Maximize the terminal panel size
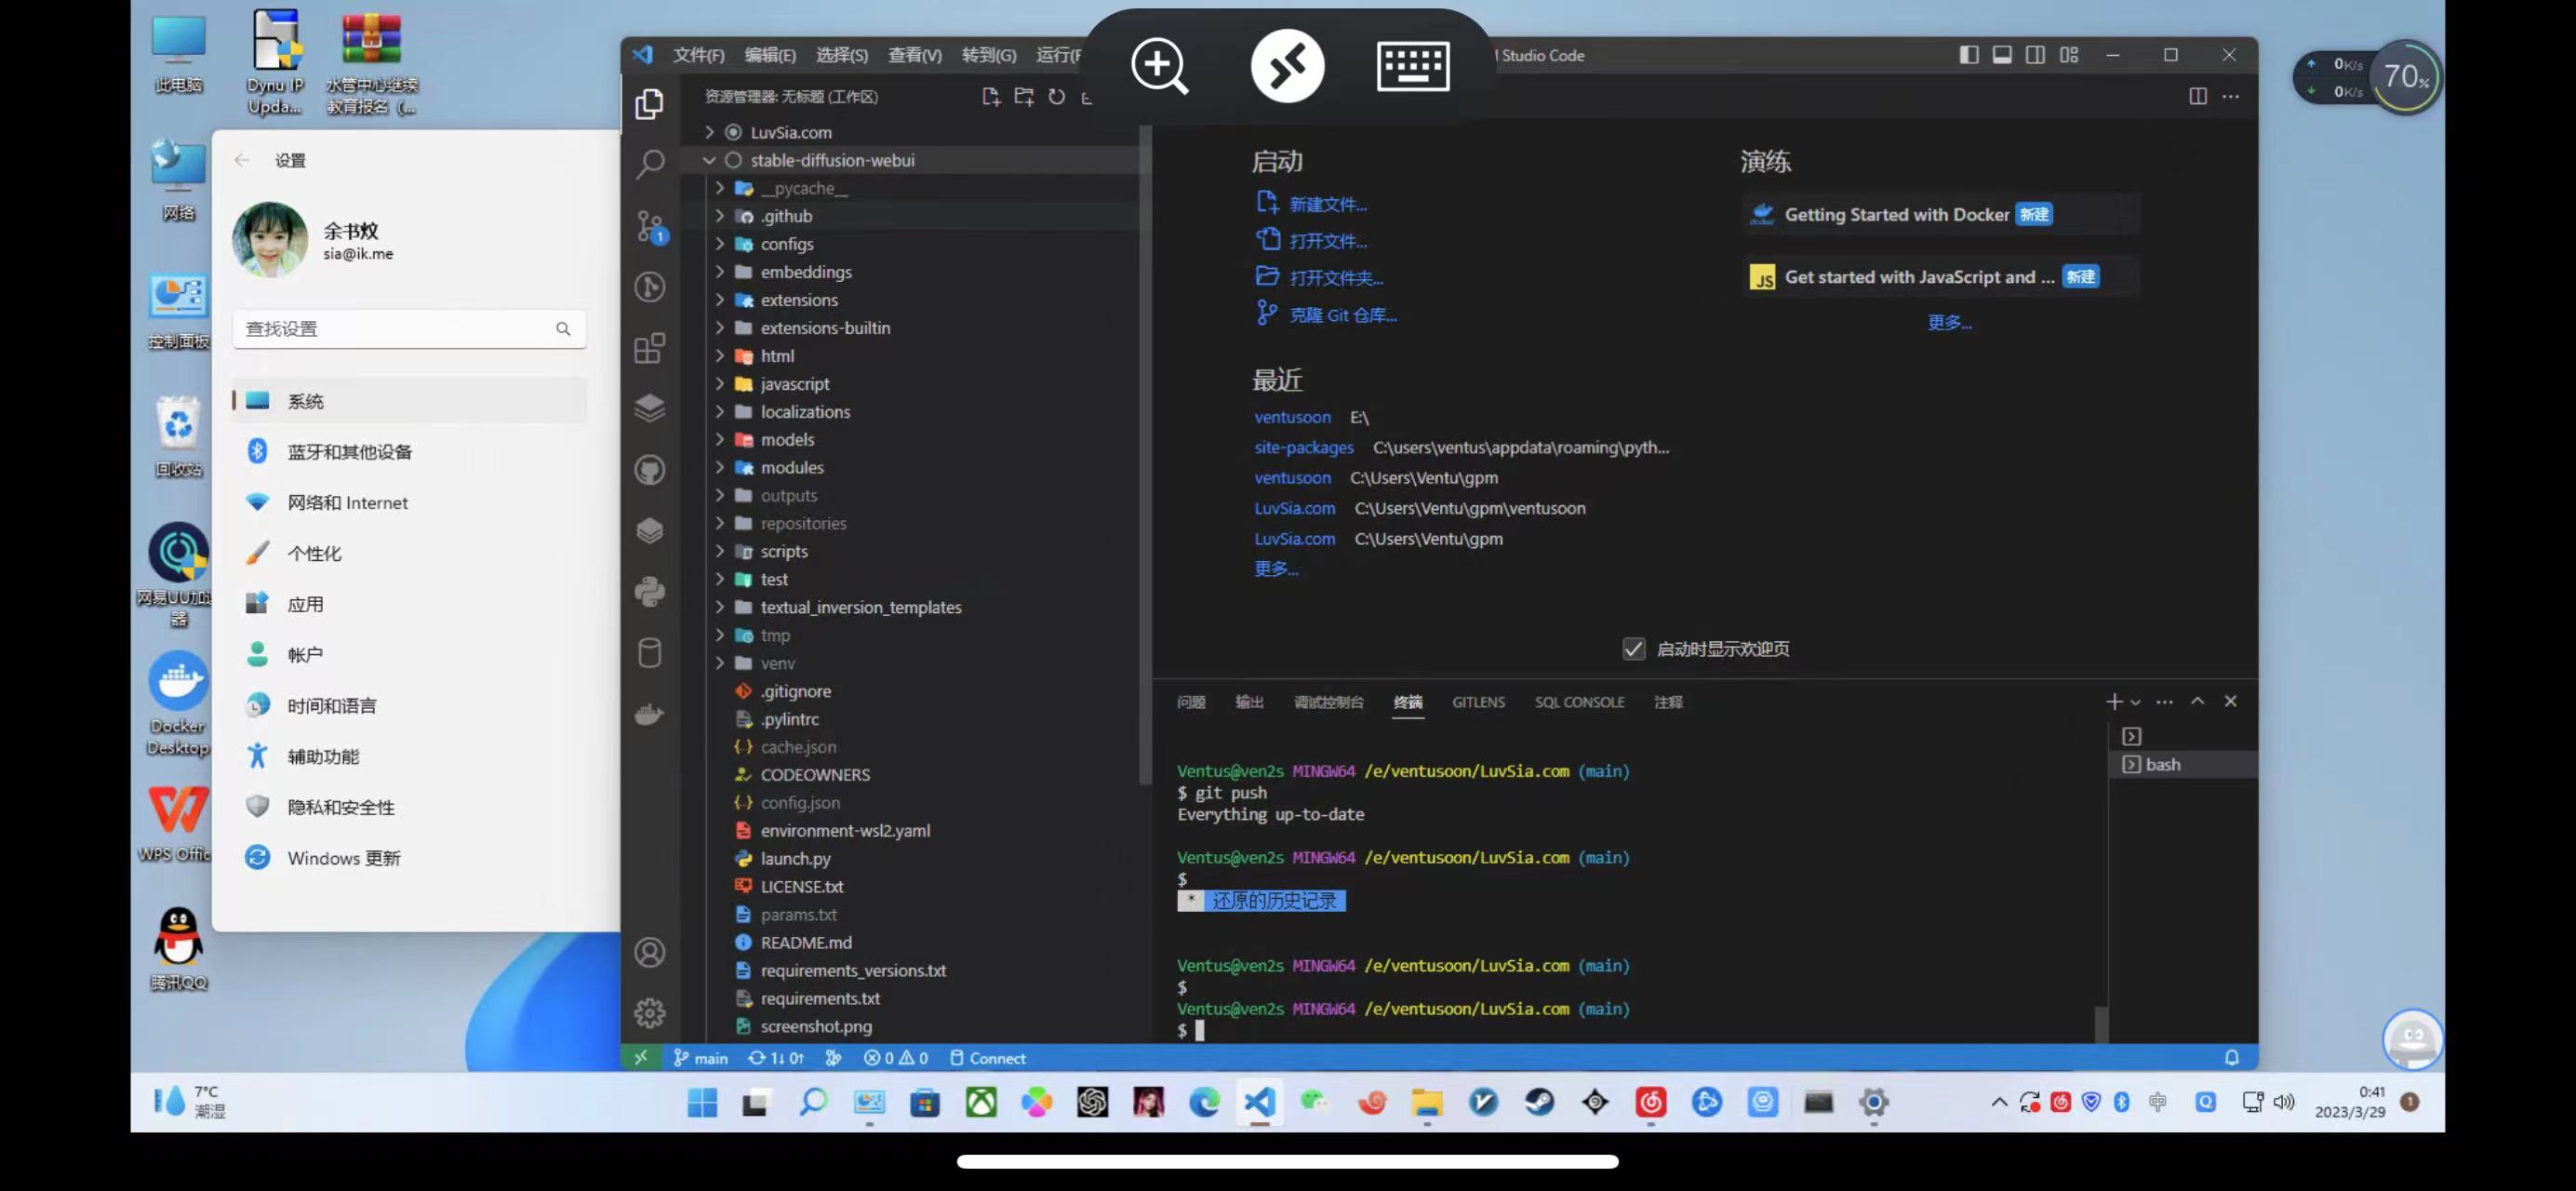2576x1191 pixels. (2197, 701)
